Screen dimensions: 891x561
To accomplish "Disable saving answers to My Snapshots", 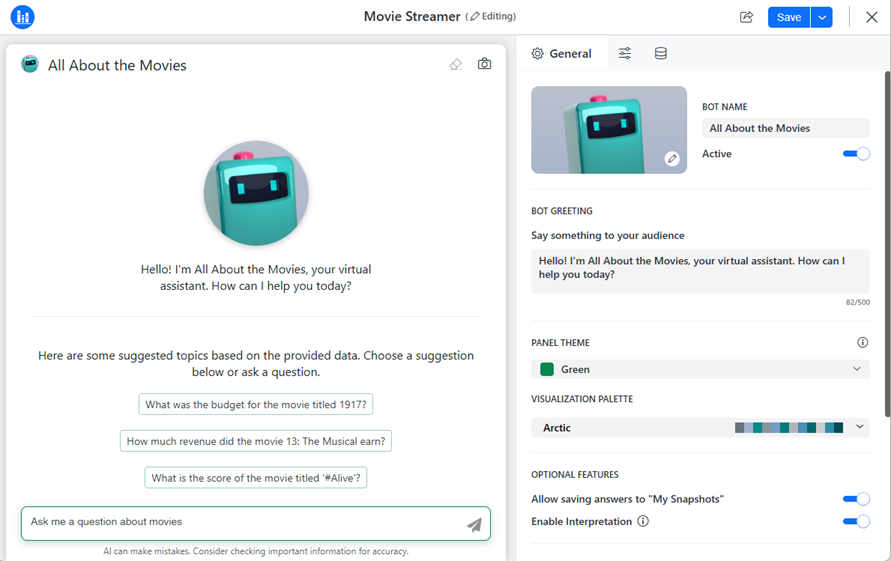I will click(x=856, y=499).
